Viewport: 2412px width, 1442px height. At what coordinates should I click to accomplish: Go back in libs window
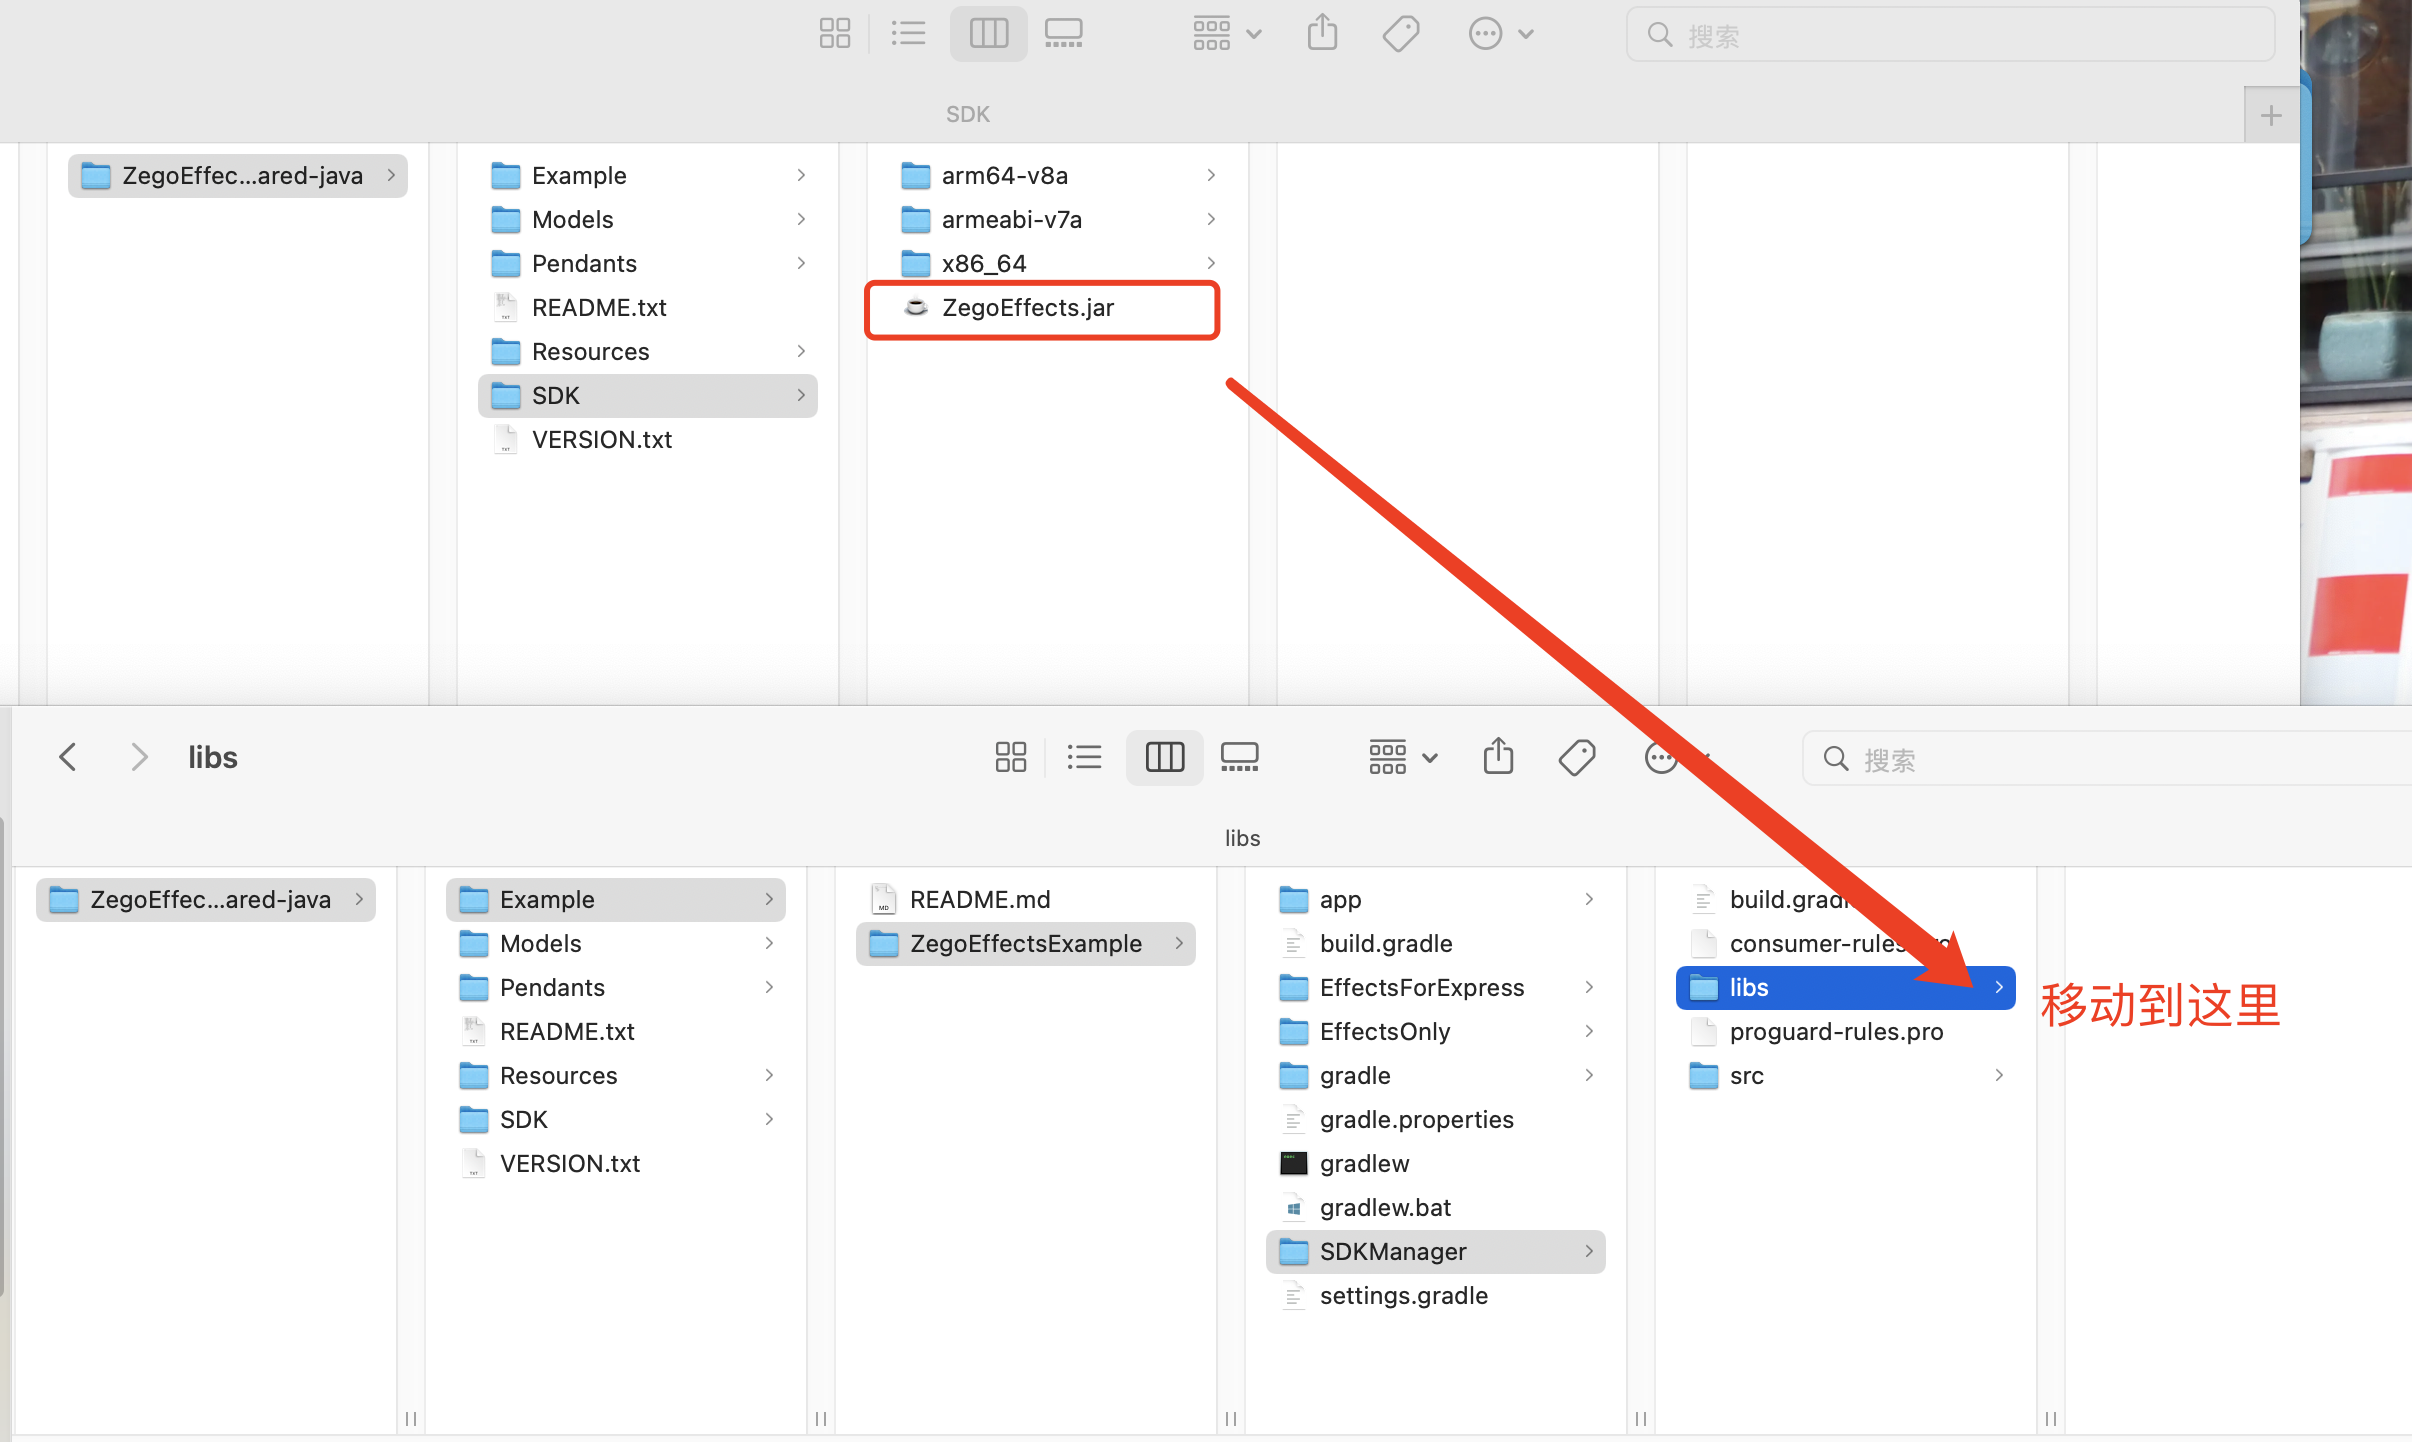[x=68, y=757]
